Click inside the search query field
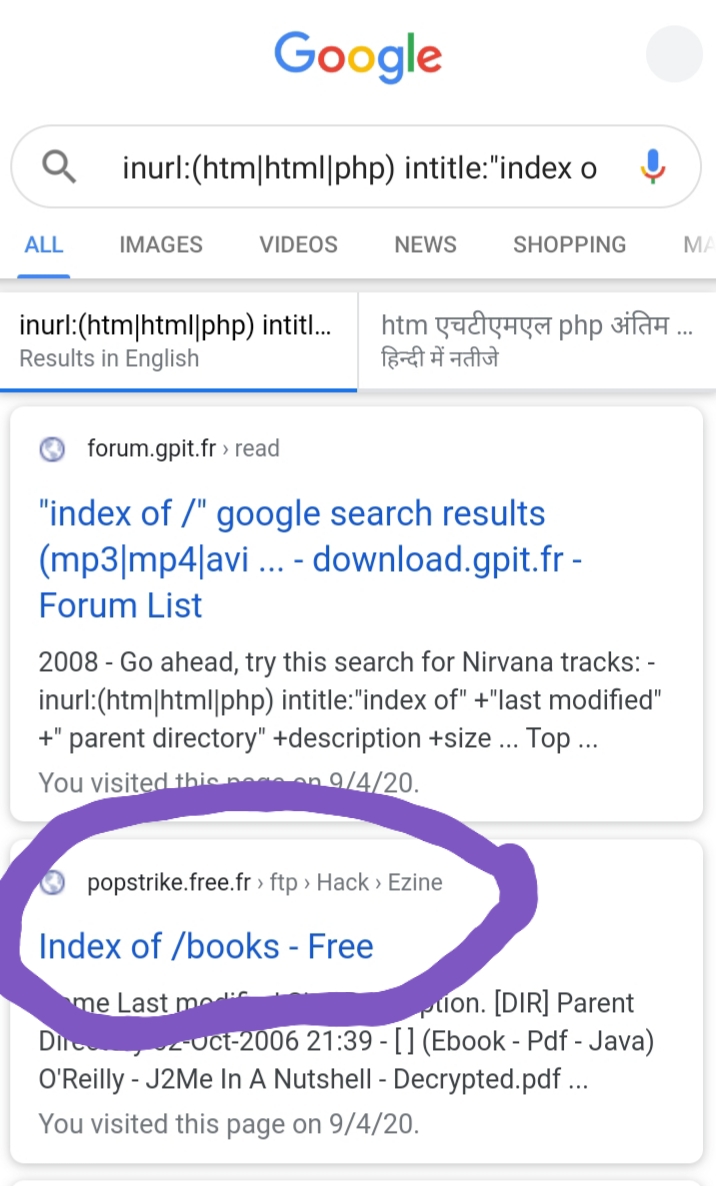The height and width of the screenshot is (1186, 716). (x=360, y=168)
